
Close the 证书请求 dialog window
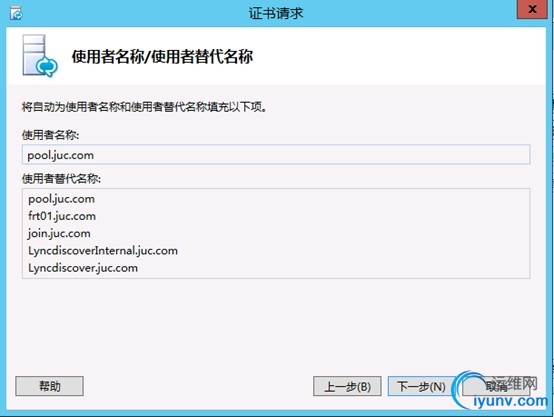click(x=532, y=10)
